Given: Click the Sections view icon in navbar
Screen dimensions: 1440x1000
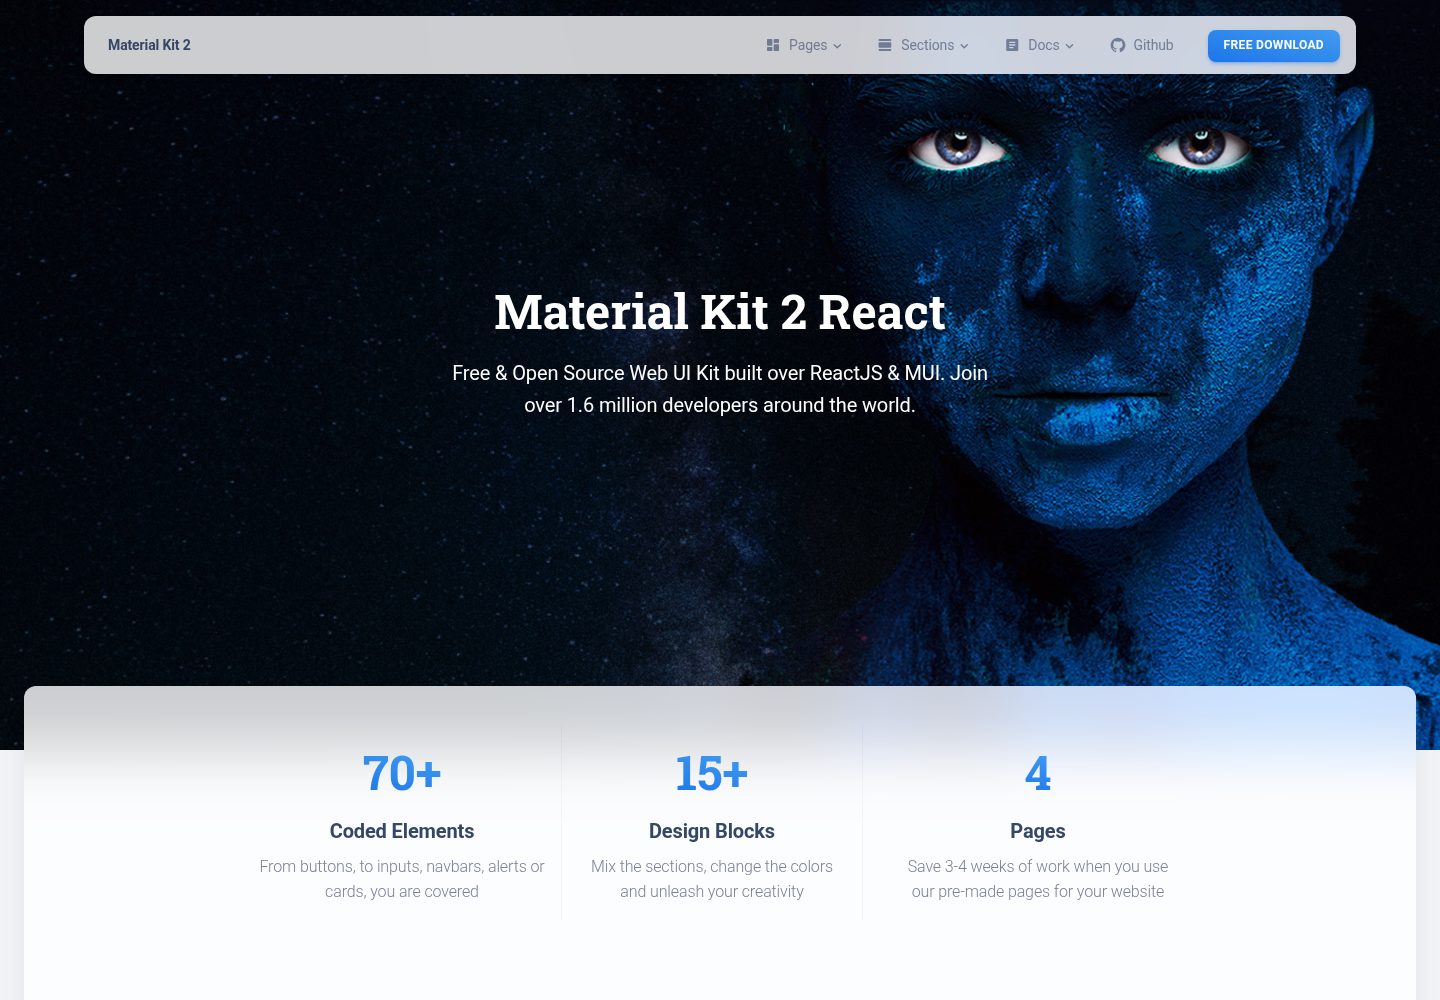Looking at the screenshot, I should click(x=885, y=45).
